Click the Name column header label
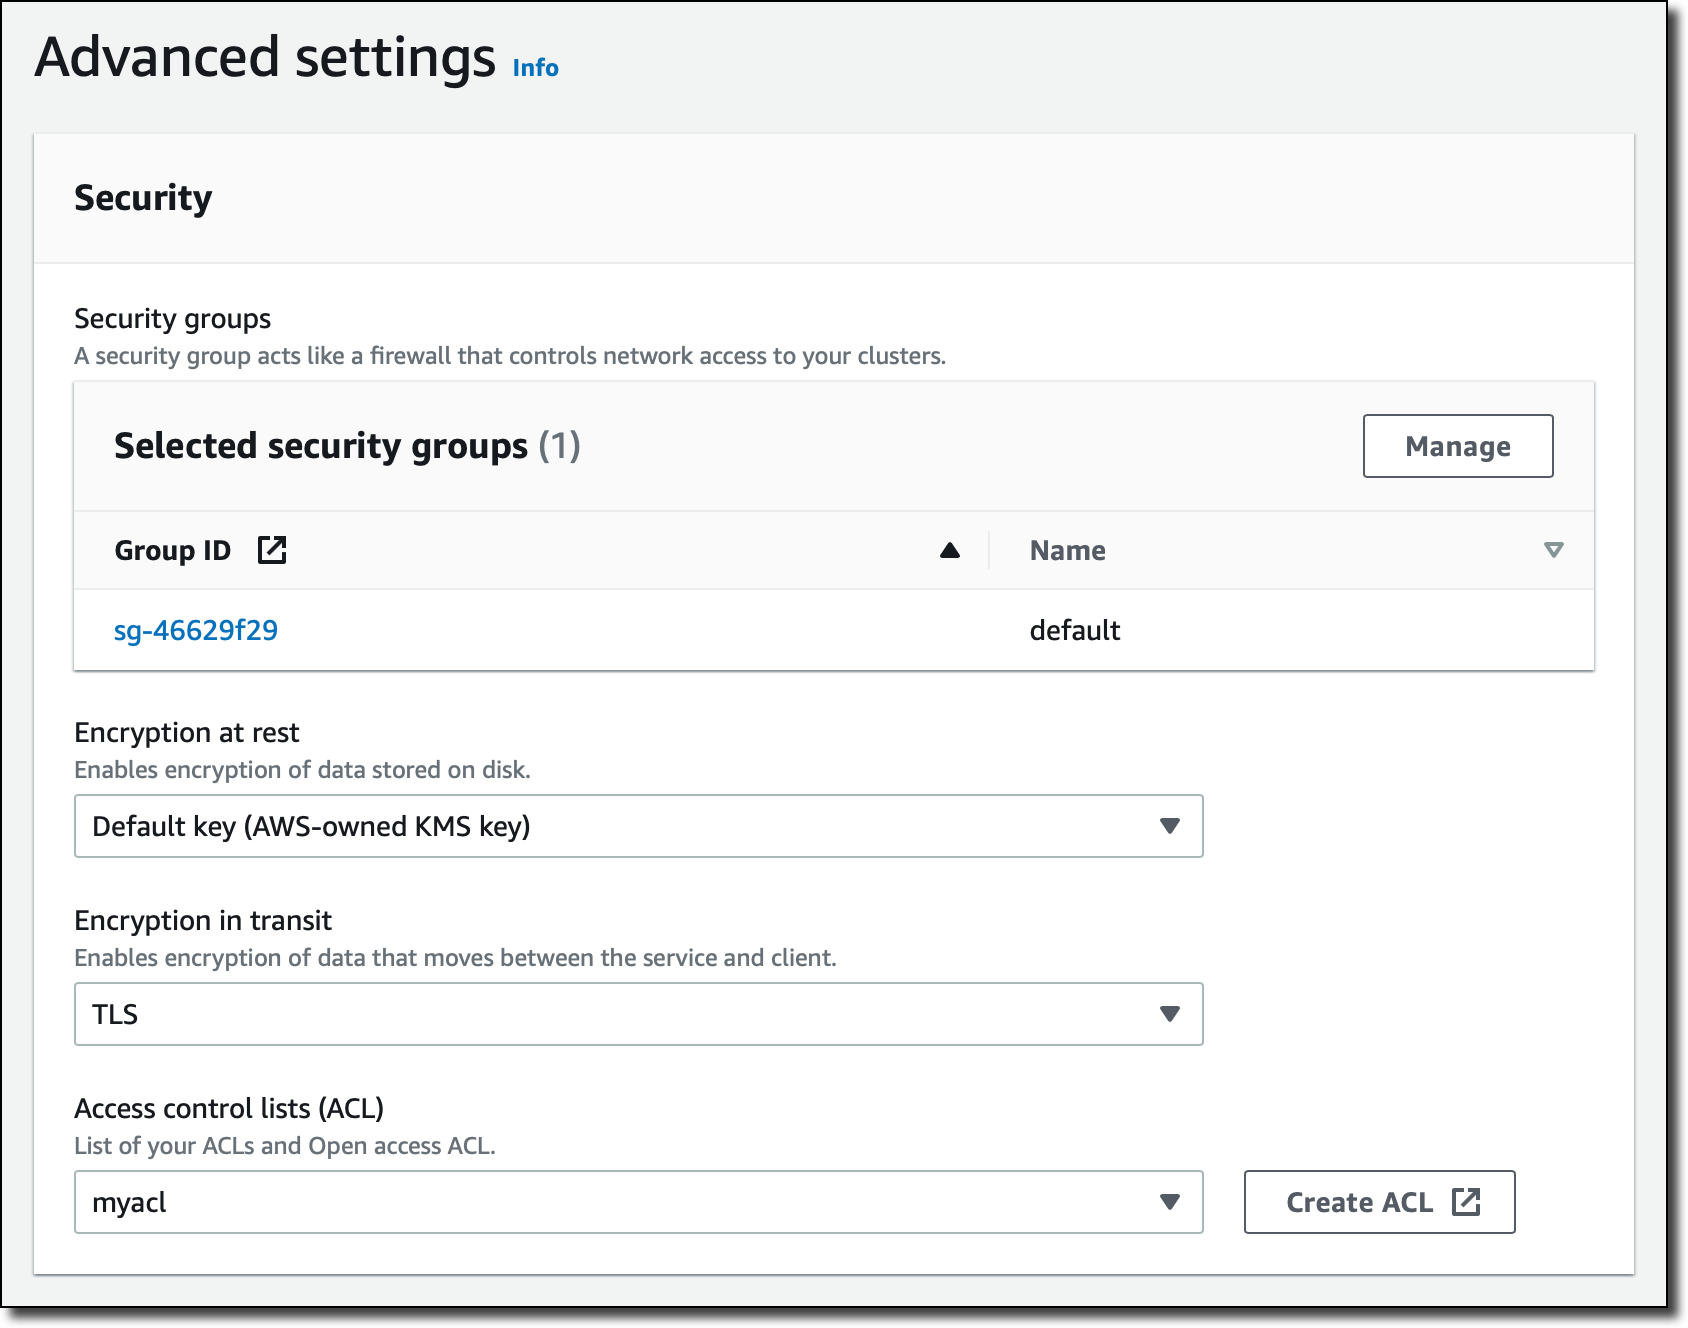Screen dimensions: 1688x1328 point(1067,550)
